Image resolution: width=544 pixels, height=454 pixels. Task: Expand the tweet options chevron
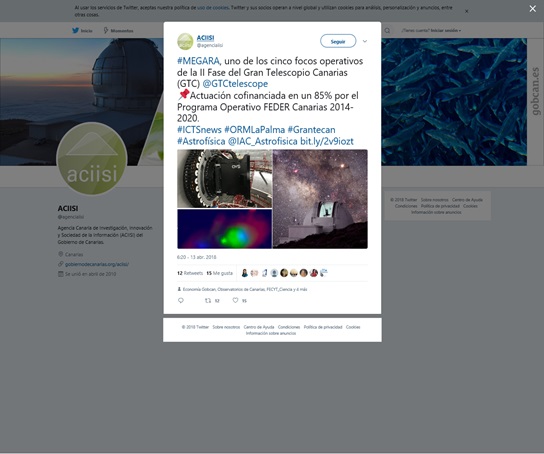tap(365, 41)
